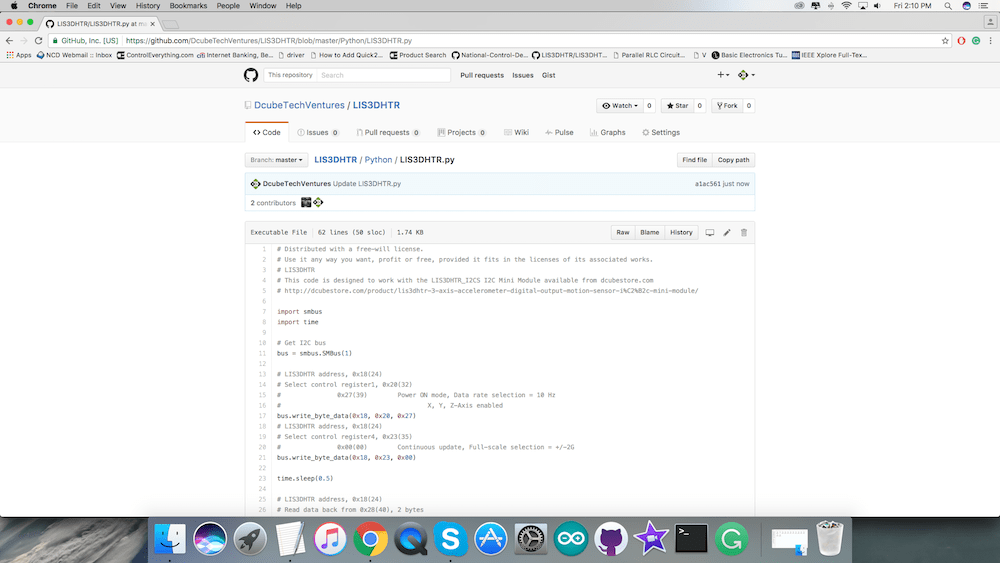Open the Python folder breadcrumb link
Image resolution: width=1000 pixels, height=563 pixels.
(378, 160)
